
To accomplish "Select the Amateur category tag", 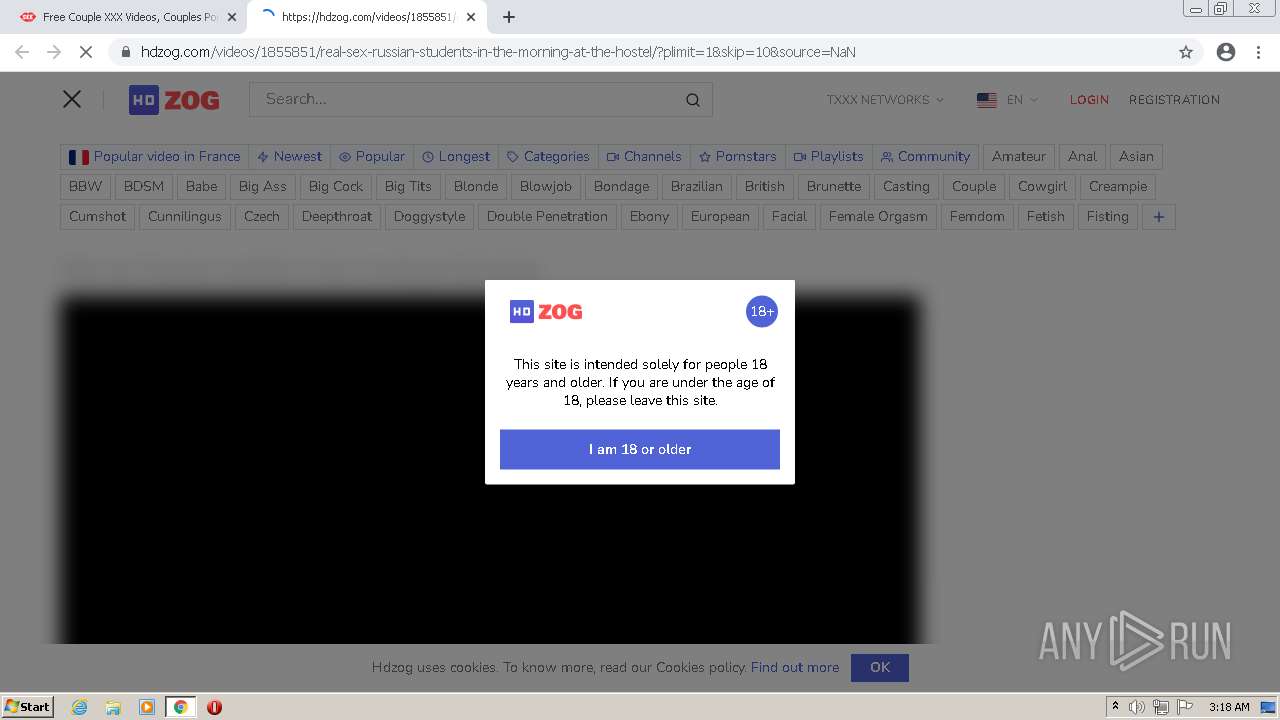I will 1019,157.
